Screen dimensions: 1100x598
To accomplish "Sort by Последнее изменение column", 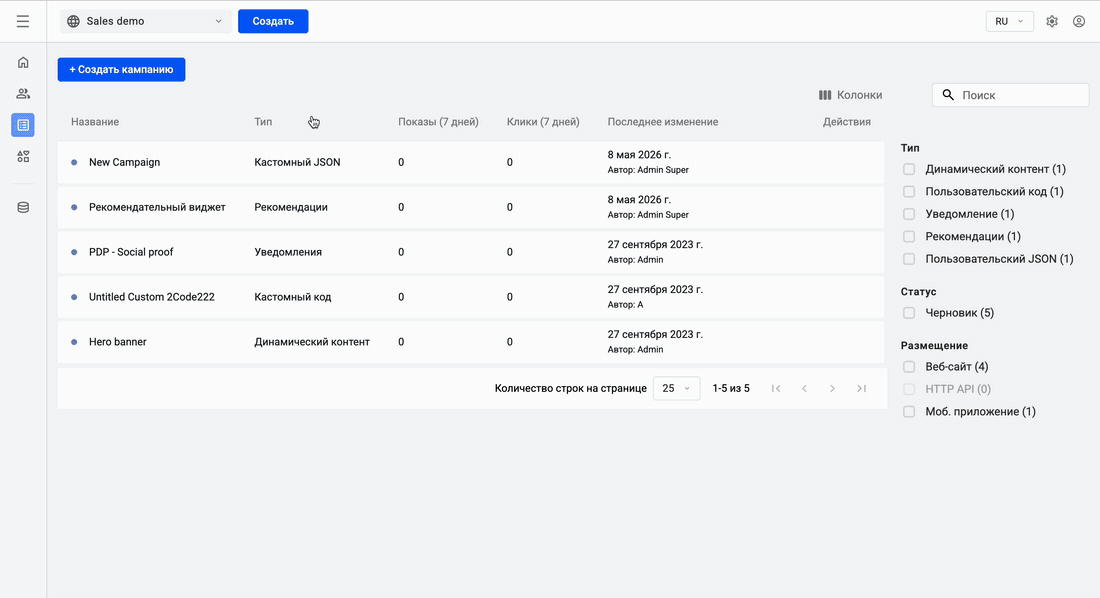I will (663, 121).
